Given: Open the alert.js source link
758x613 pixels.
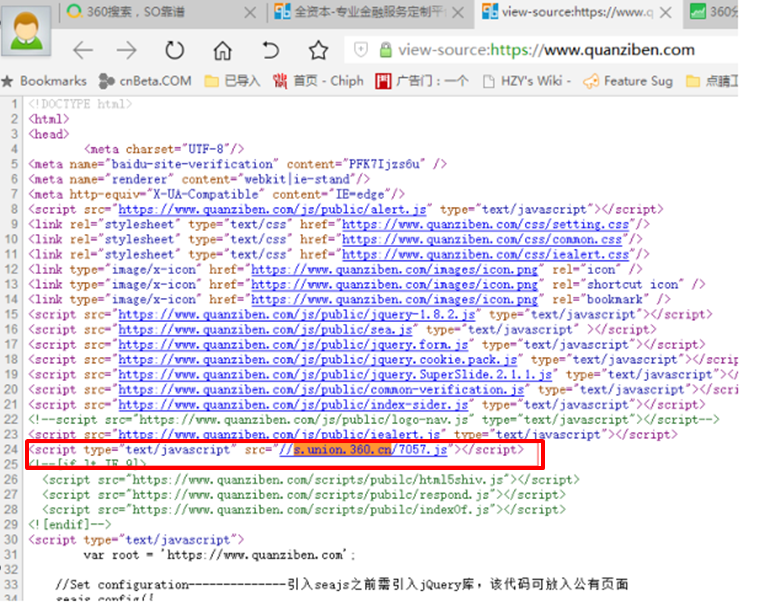Looking at the screenshot, I should pos(273,210).
